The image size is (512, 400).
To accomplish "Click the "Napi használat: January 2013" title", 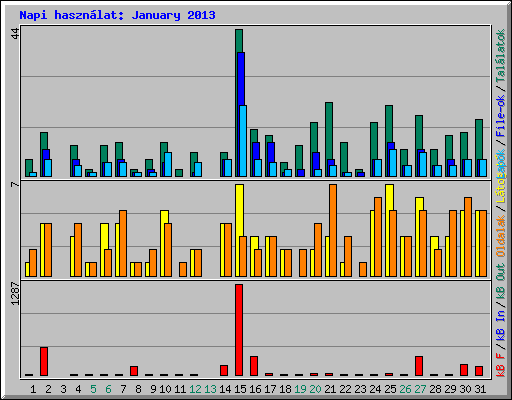I will (x=117, y=15).
